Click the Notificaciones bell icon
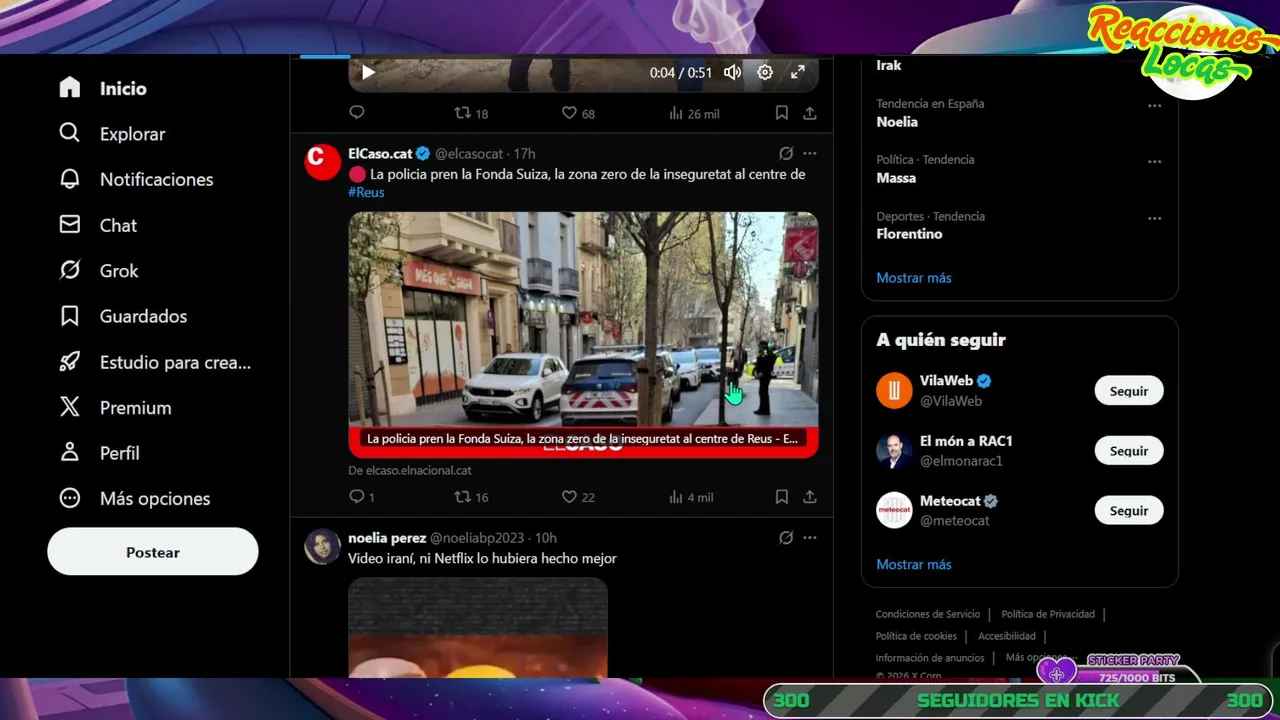 point(69,179)
